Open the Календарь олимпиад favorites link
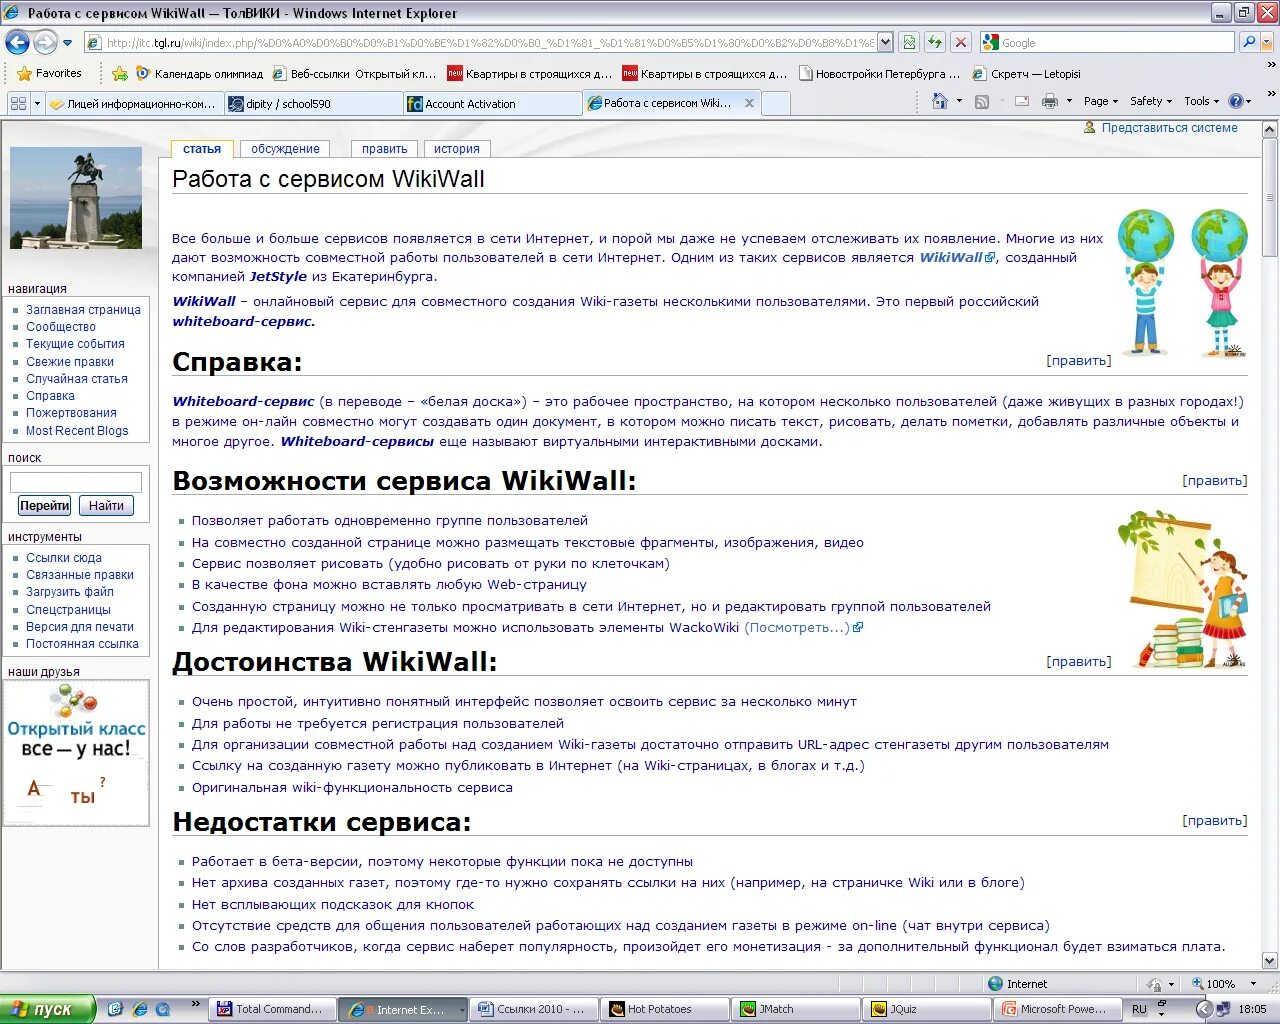This screenshot has height=1024, width=1280. point(199,73)
